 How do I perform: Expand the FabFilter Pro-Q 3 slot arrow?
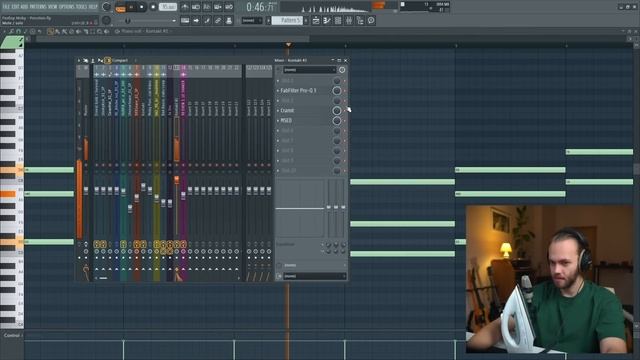pos(278,91)
